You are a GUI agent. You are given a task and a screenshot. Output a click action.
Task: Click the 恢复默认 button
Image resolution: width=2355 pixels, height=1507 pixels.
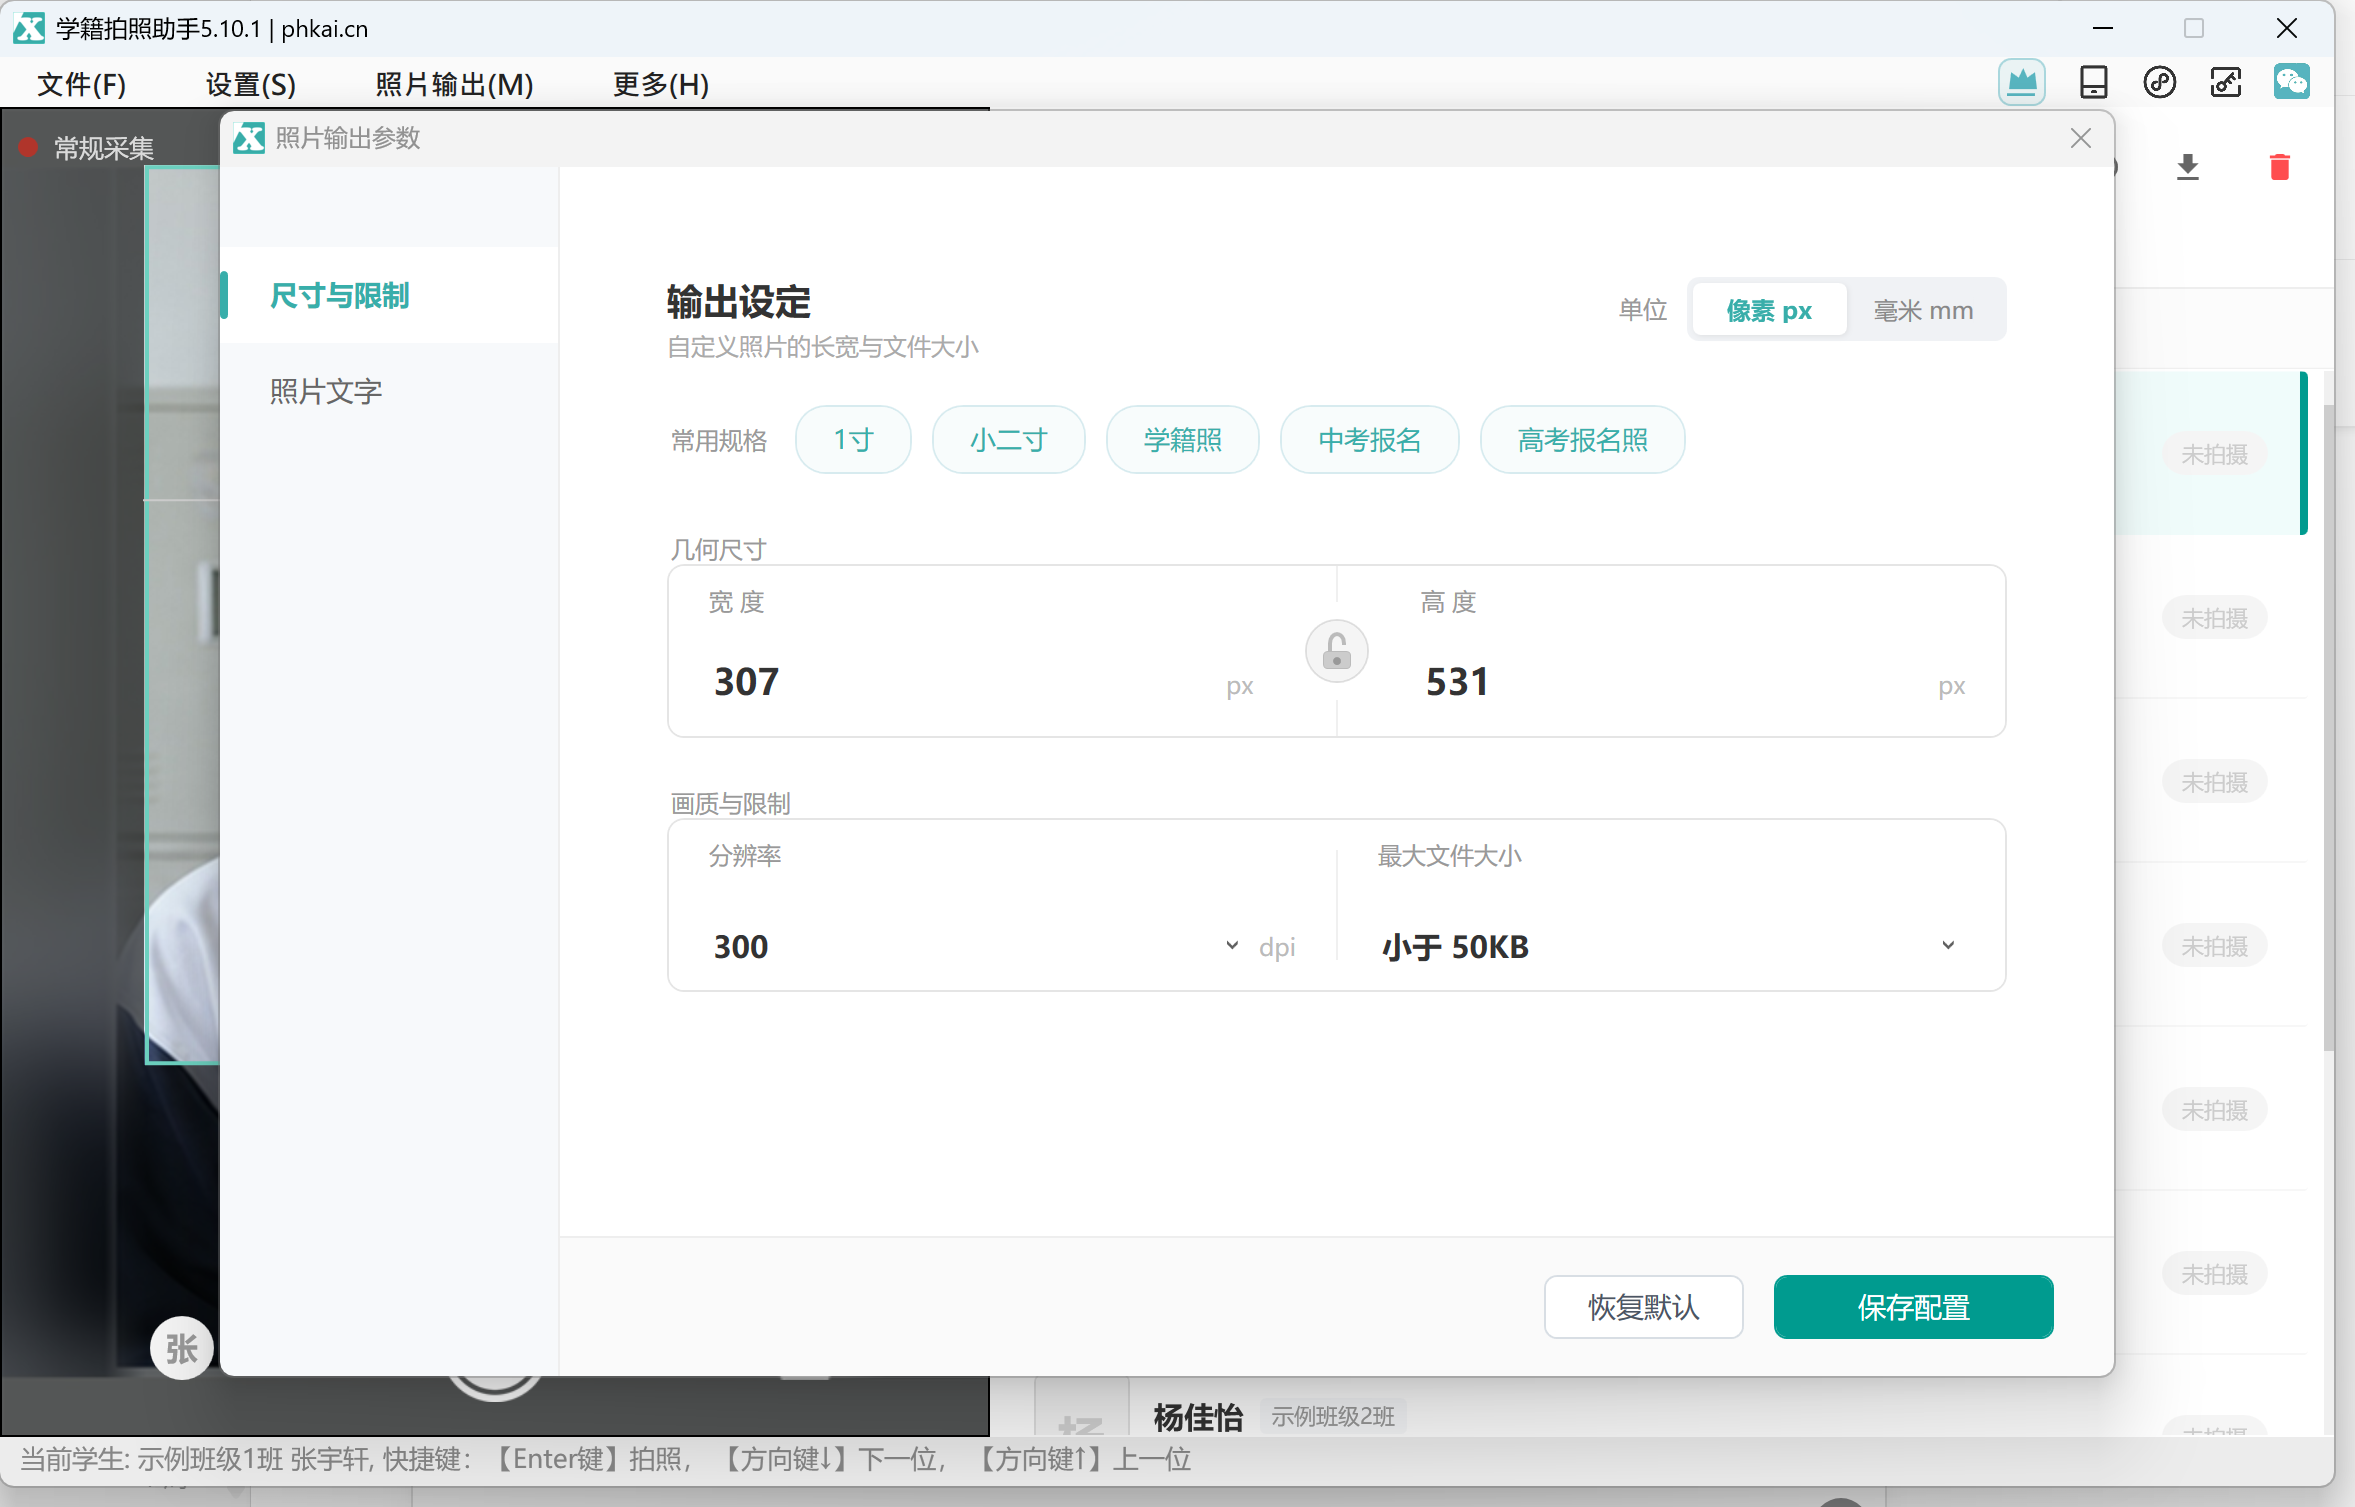[x=1643, y=1307]
